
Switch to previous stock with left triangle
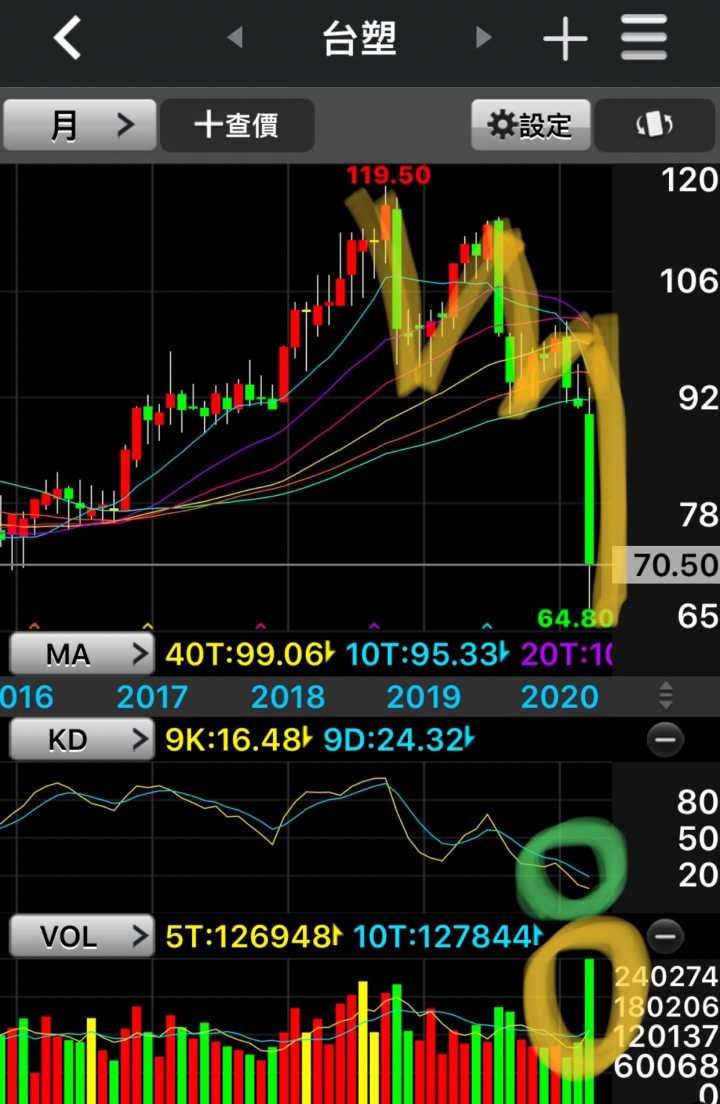pyautogui.click(x=235, y=37)
